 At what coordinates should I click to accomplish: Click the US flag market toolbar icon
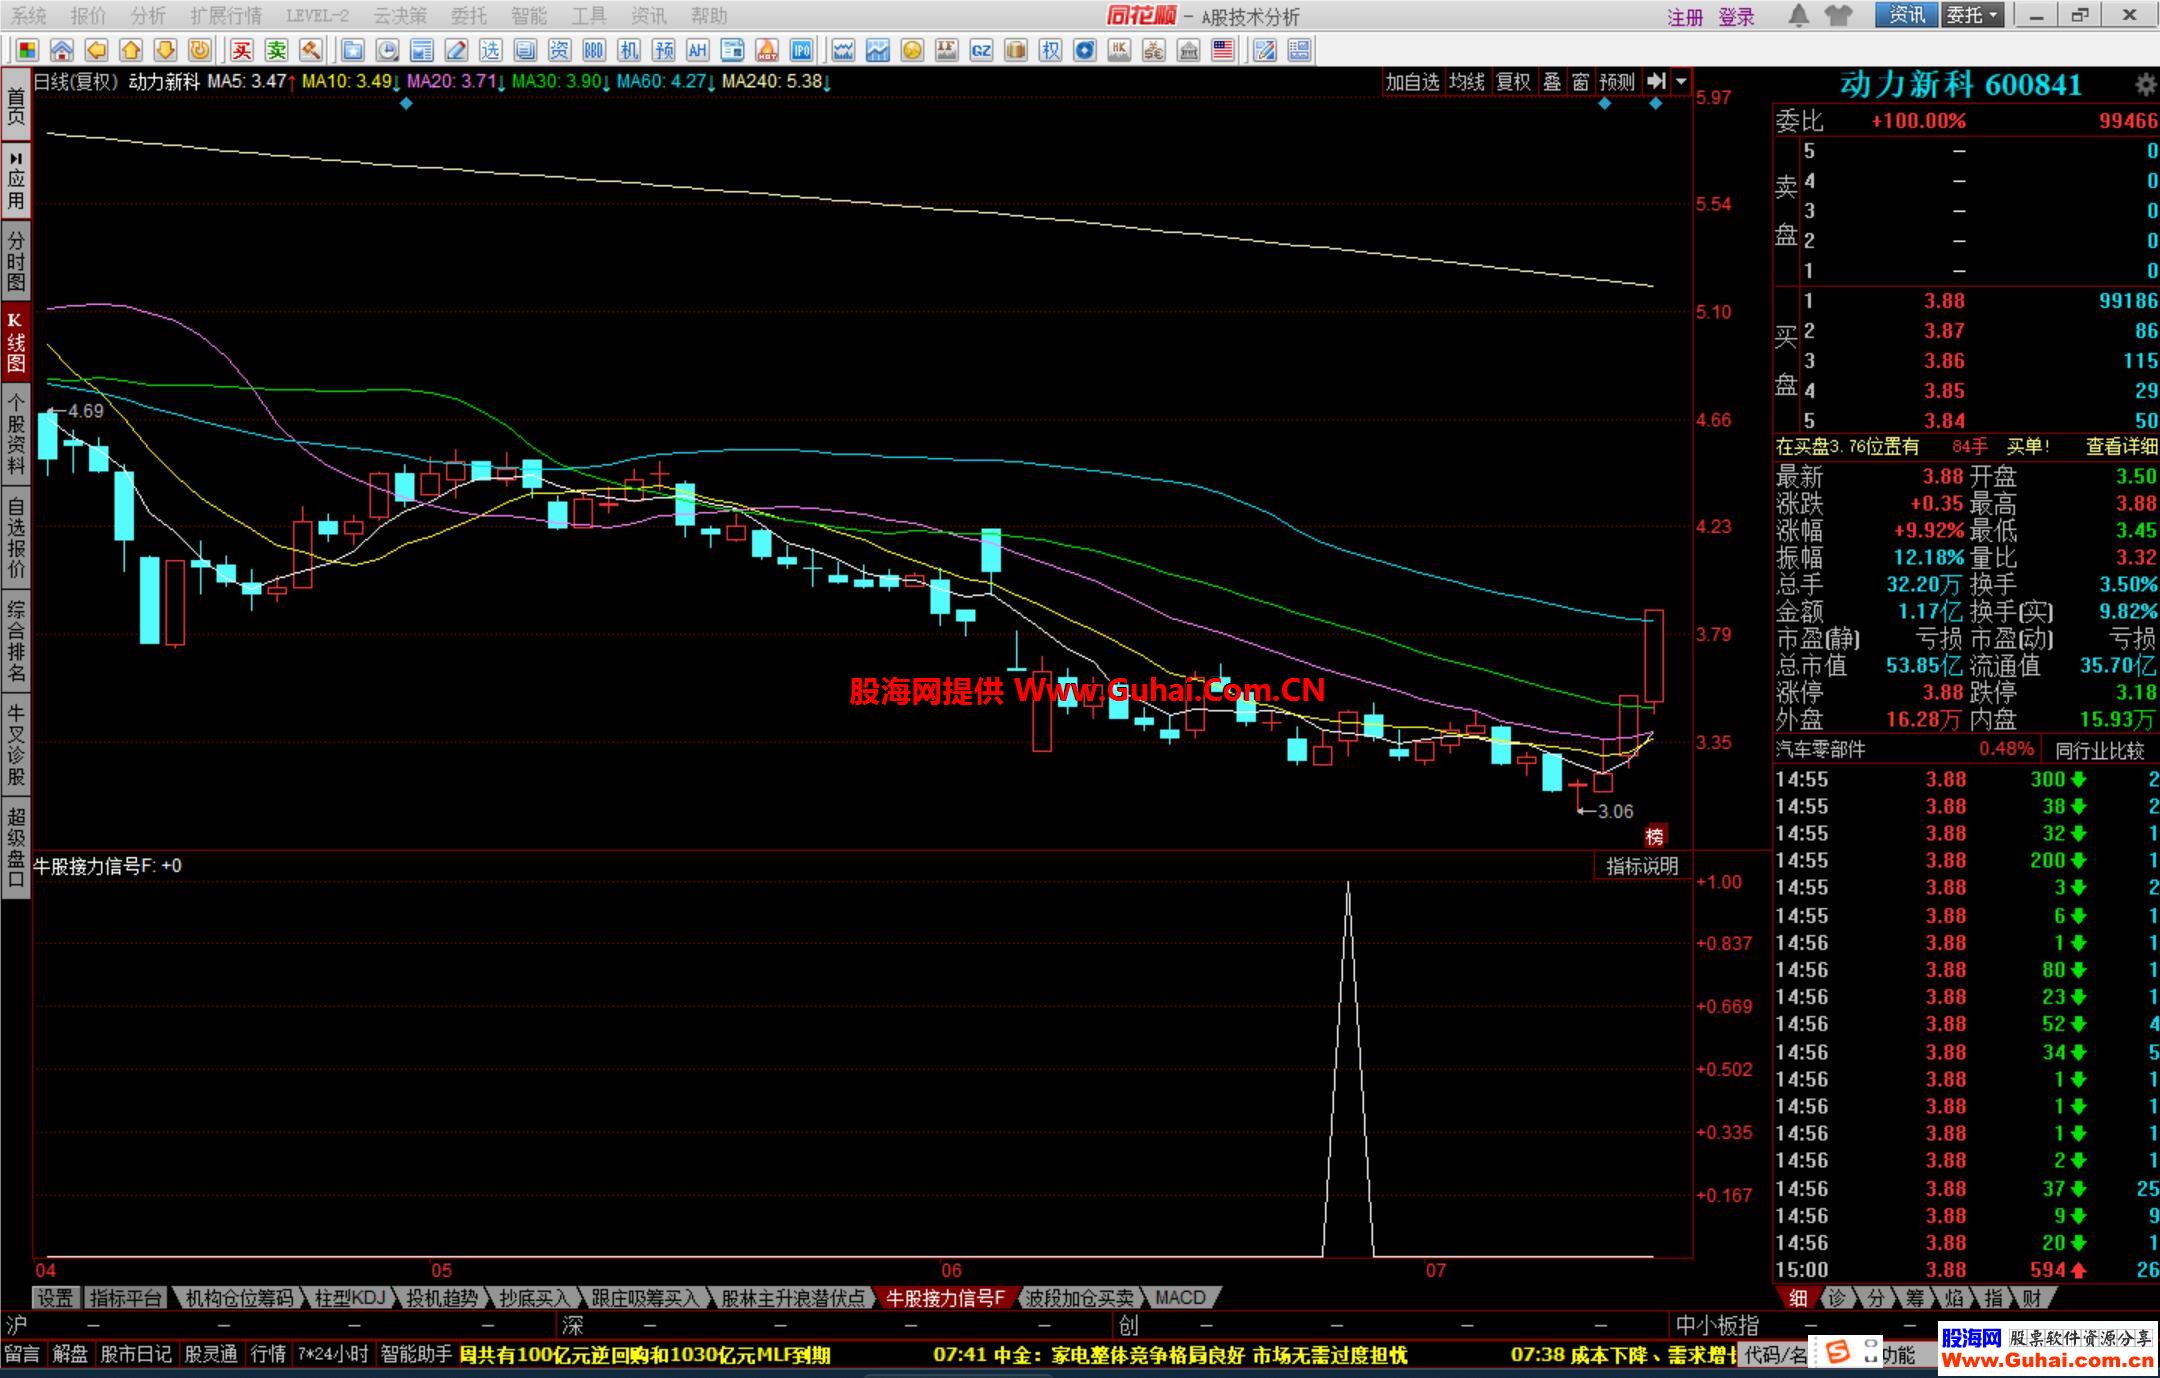(1223, 50)
